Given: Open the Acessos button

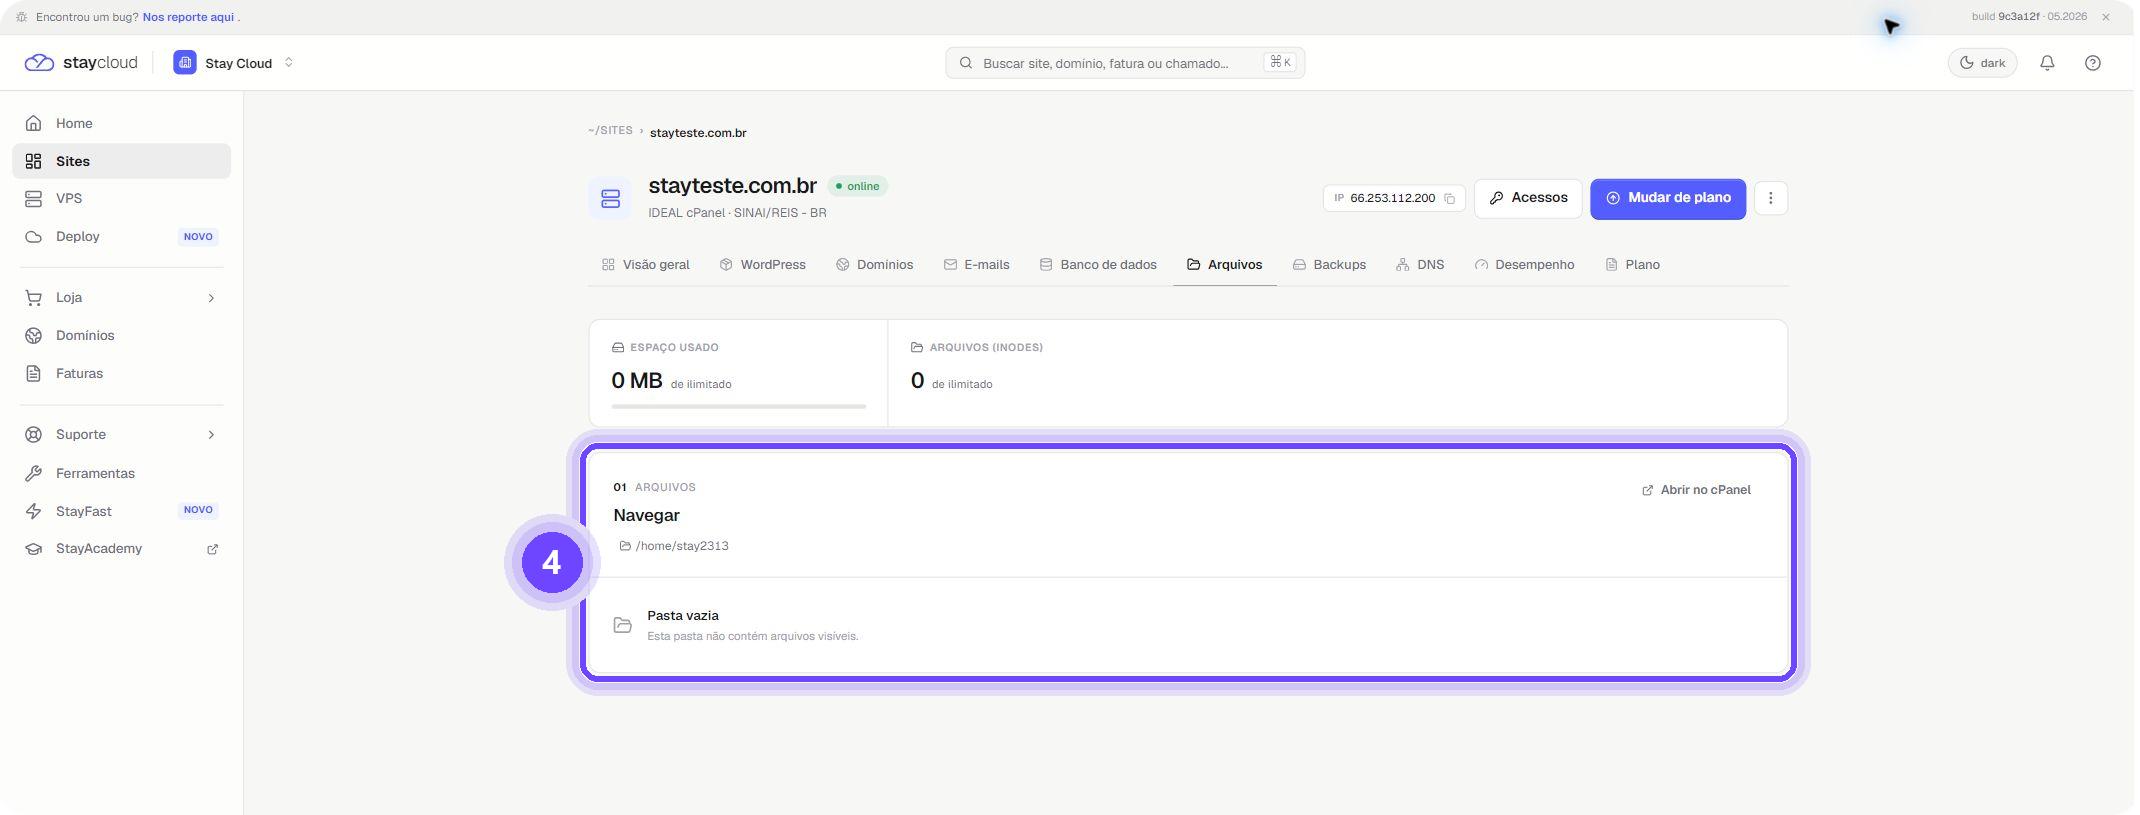Looking at the screenshot, I should click(x=1528, y=198).
